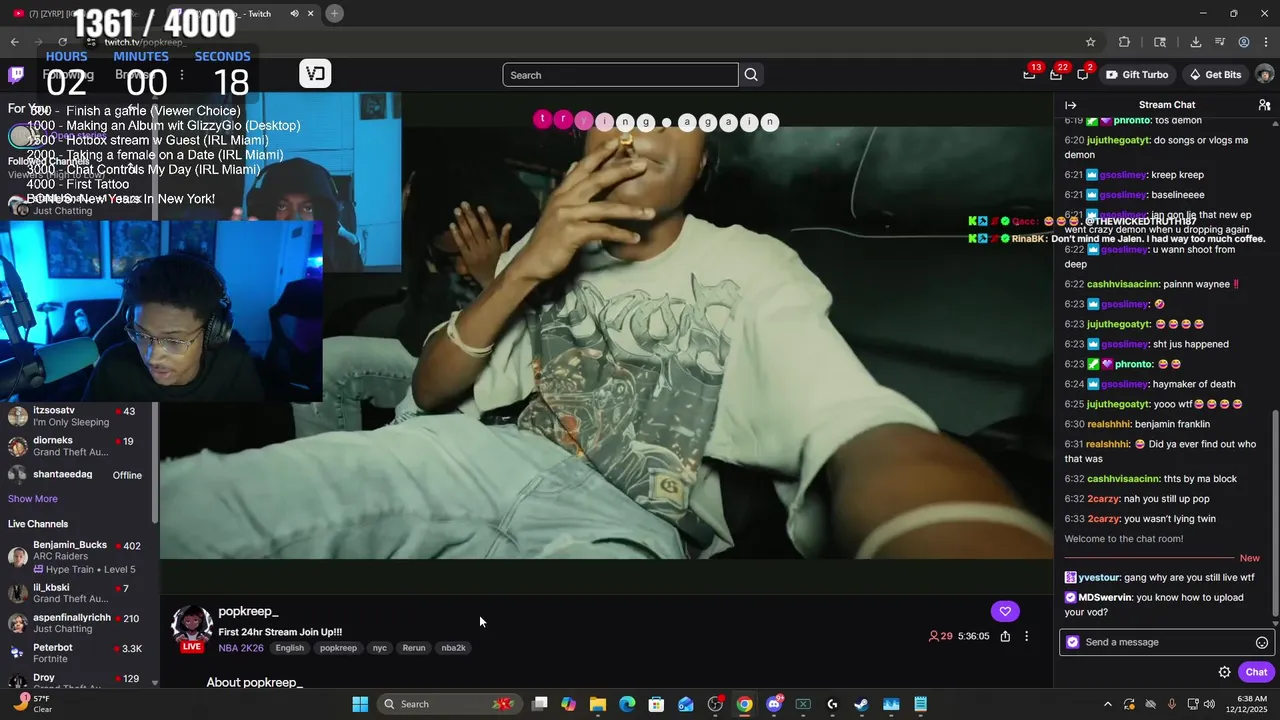Click the Twitch search field
This screenshot has width=1280, height=720.
pyautogui.click(x=620, y=75)
